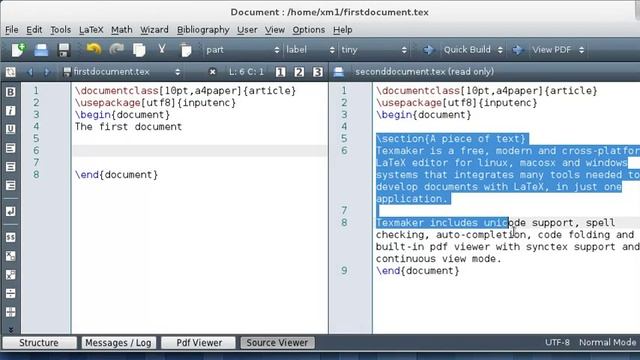Align text left using the sidebar icon
Viewport: 640px width, 360px height.
coord(11,148)
